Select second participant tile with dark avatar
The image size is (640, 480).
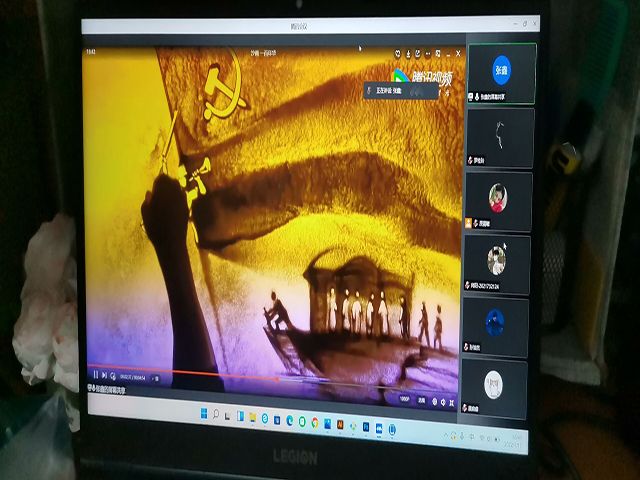pyautogui.click(x=500, y=138)
